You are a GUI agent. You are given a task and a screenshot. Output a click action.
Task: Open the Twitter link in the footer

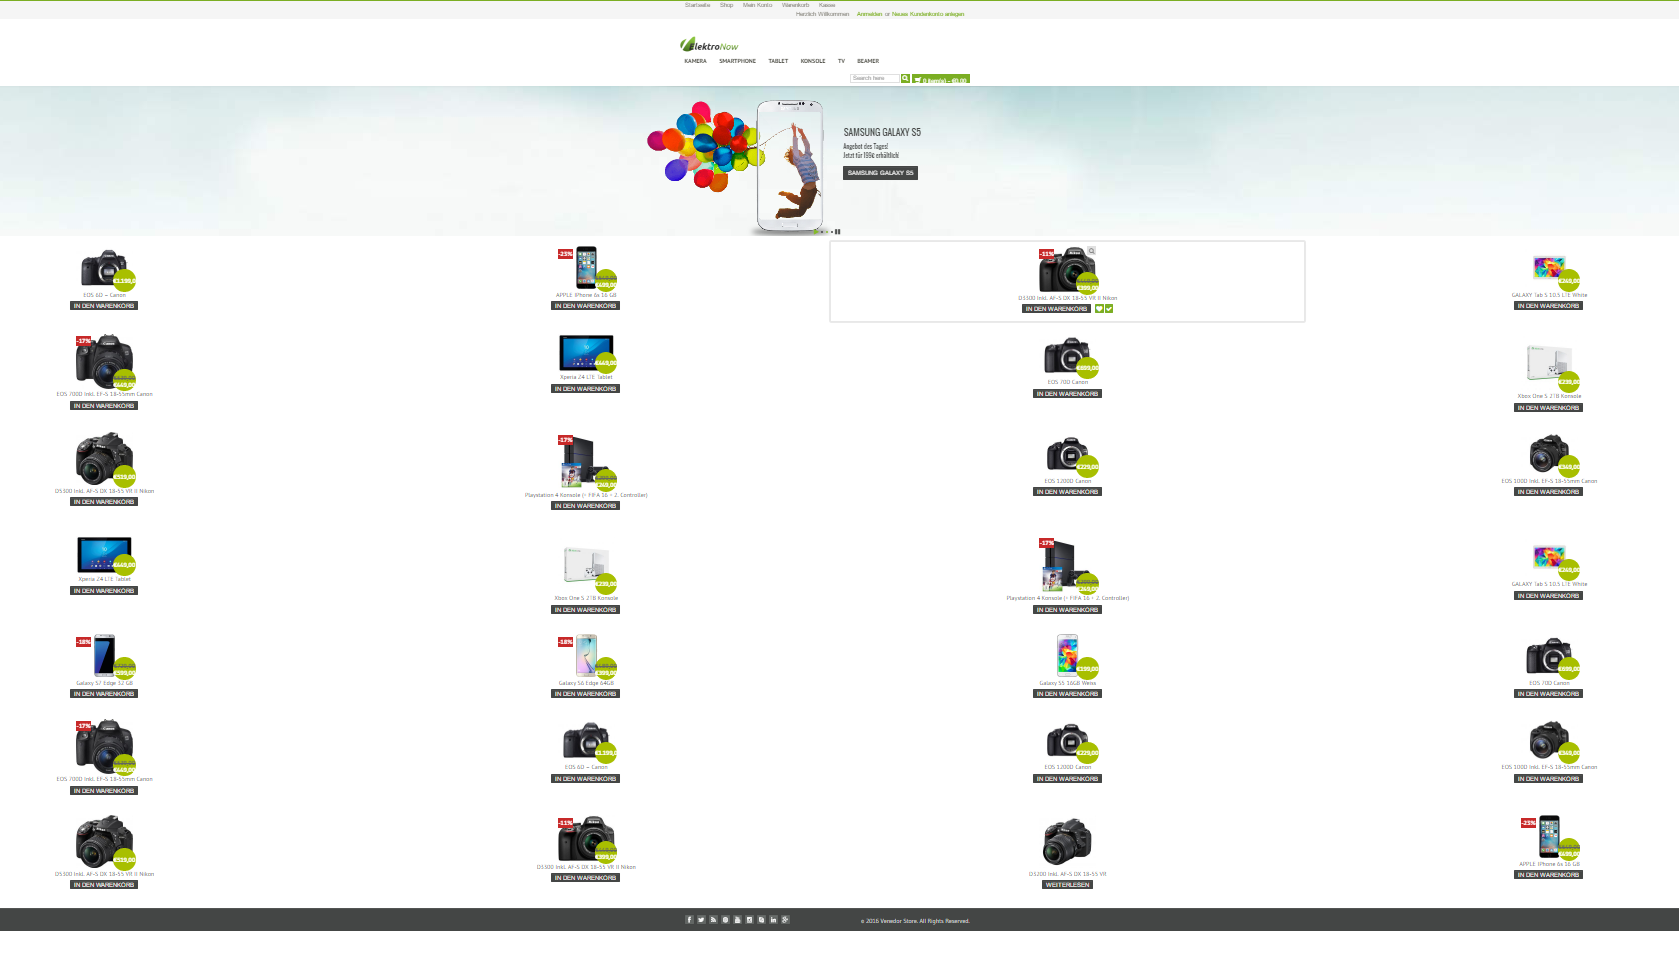(701, 920)
